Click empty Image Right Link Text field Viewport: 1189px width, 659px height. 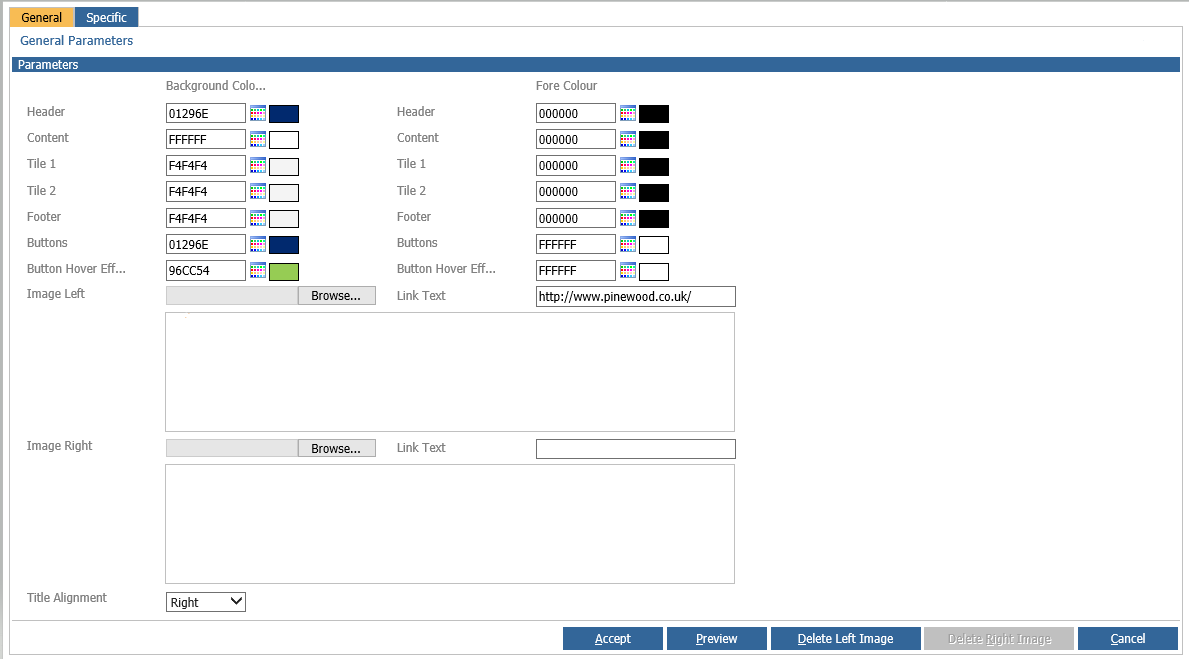pos(635,449)
